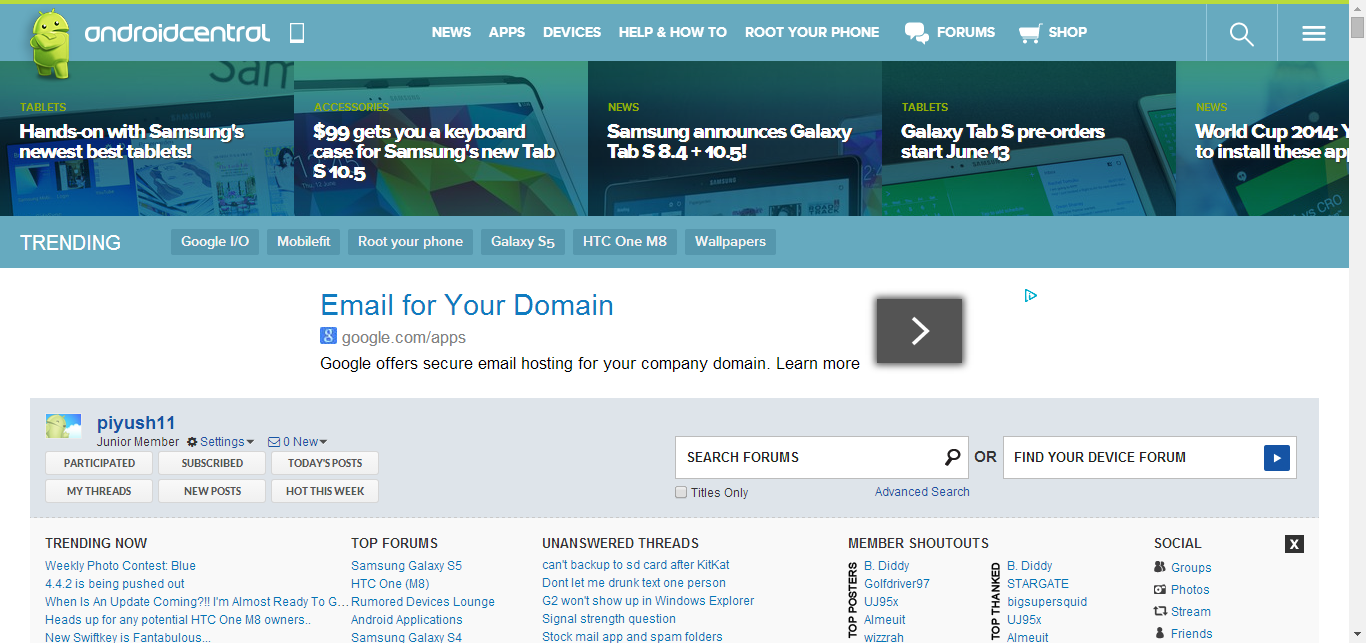Click the NEW POSTS button
Image resolution: width=1366 pixels, height=643 pixels.
212,491
